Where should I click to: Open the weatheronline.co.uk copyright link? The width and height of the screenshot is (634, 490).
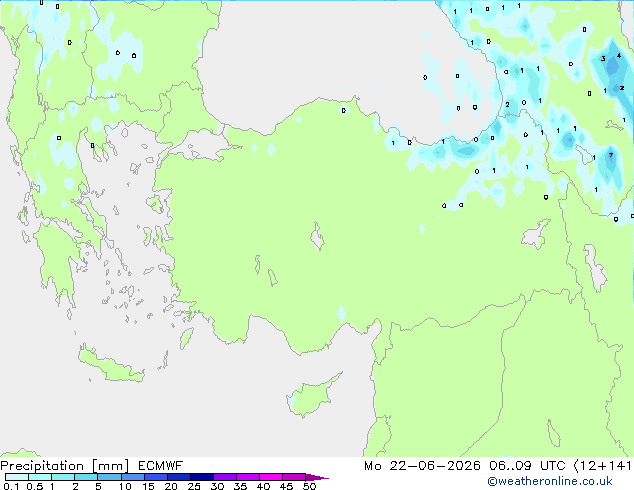[550, 481]
